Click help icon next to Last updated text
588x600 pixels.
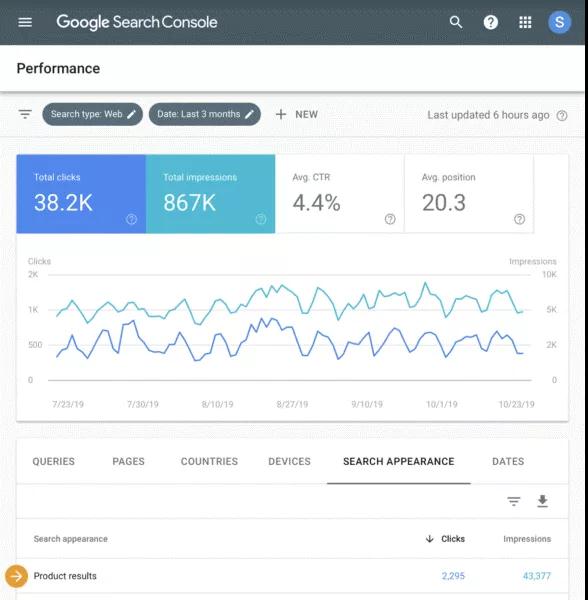tap(562, 116)
